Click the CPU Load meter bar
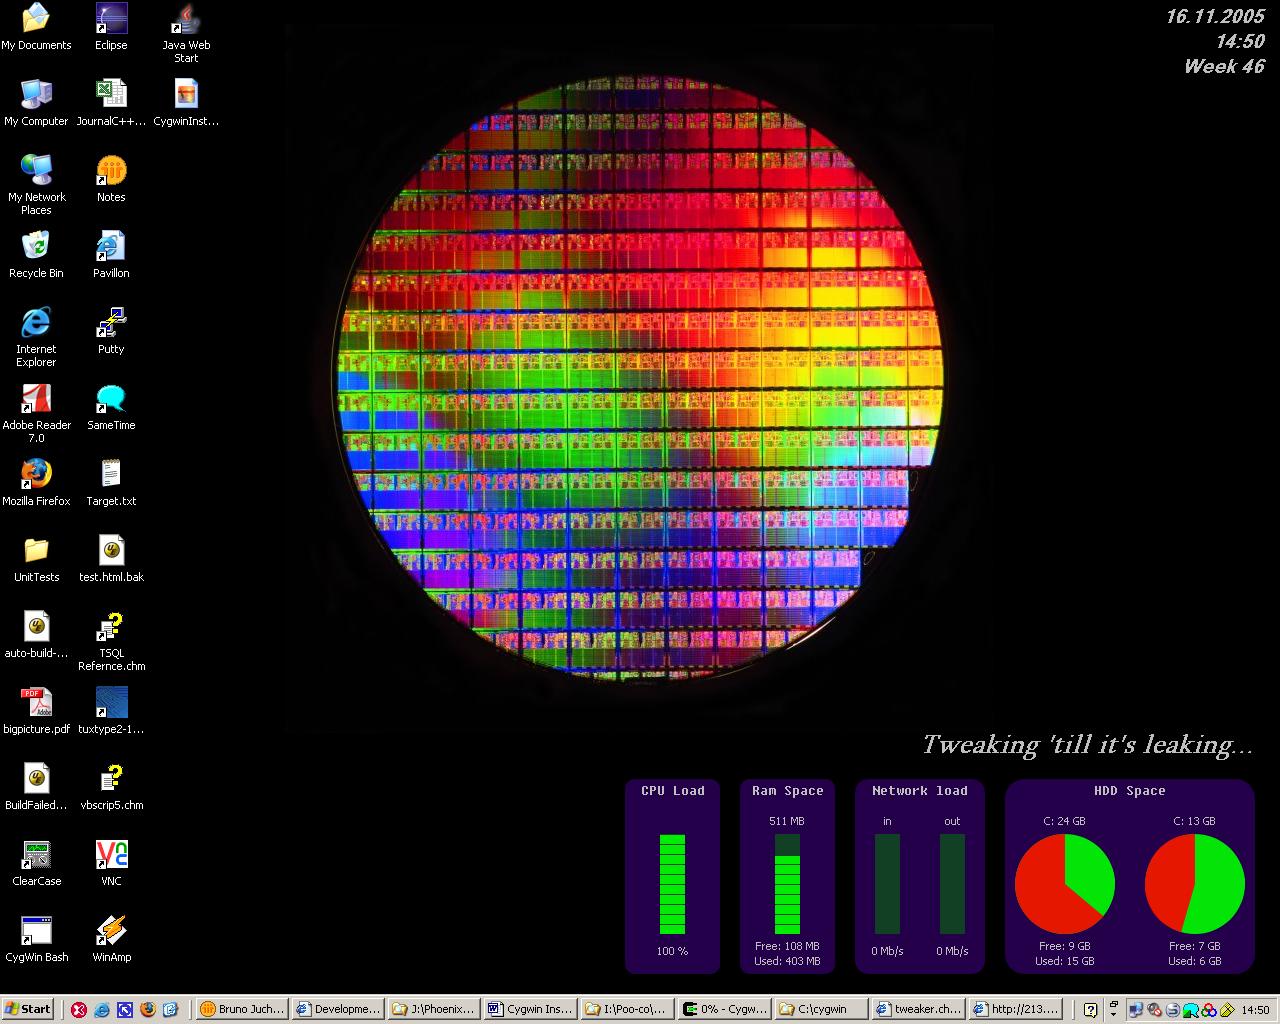 pyautogui.click(x=672, y=884)
